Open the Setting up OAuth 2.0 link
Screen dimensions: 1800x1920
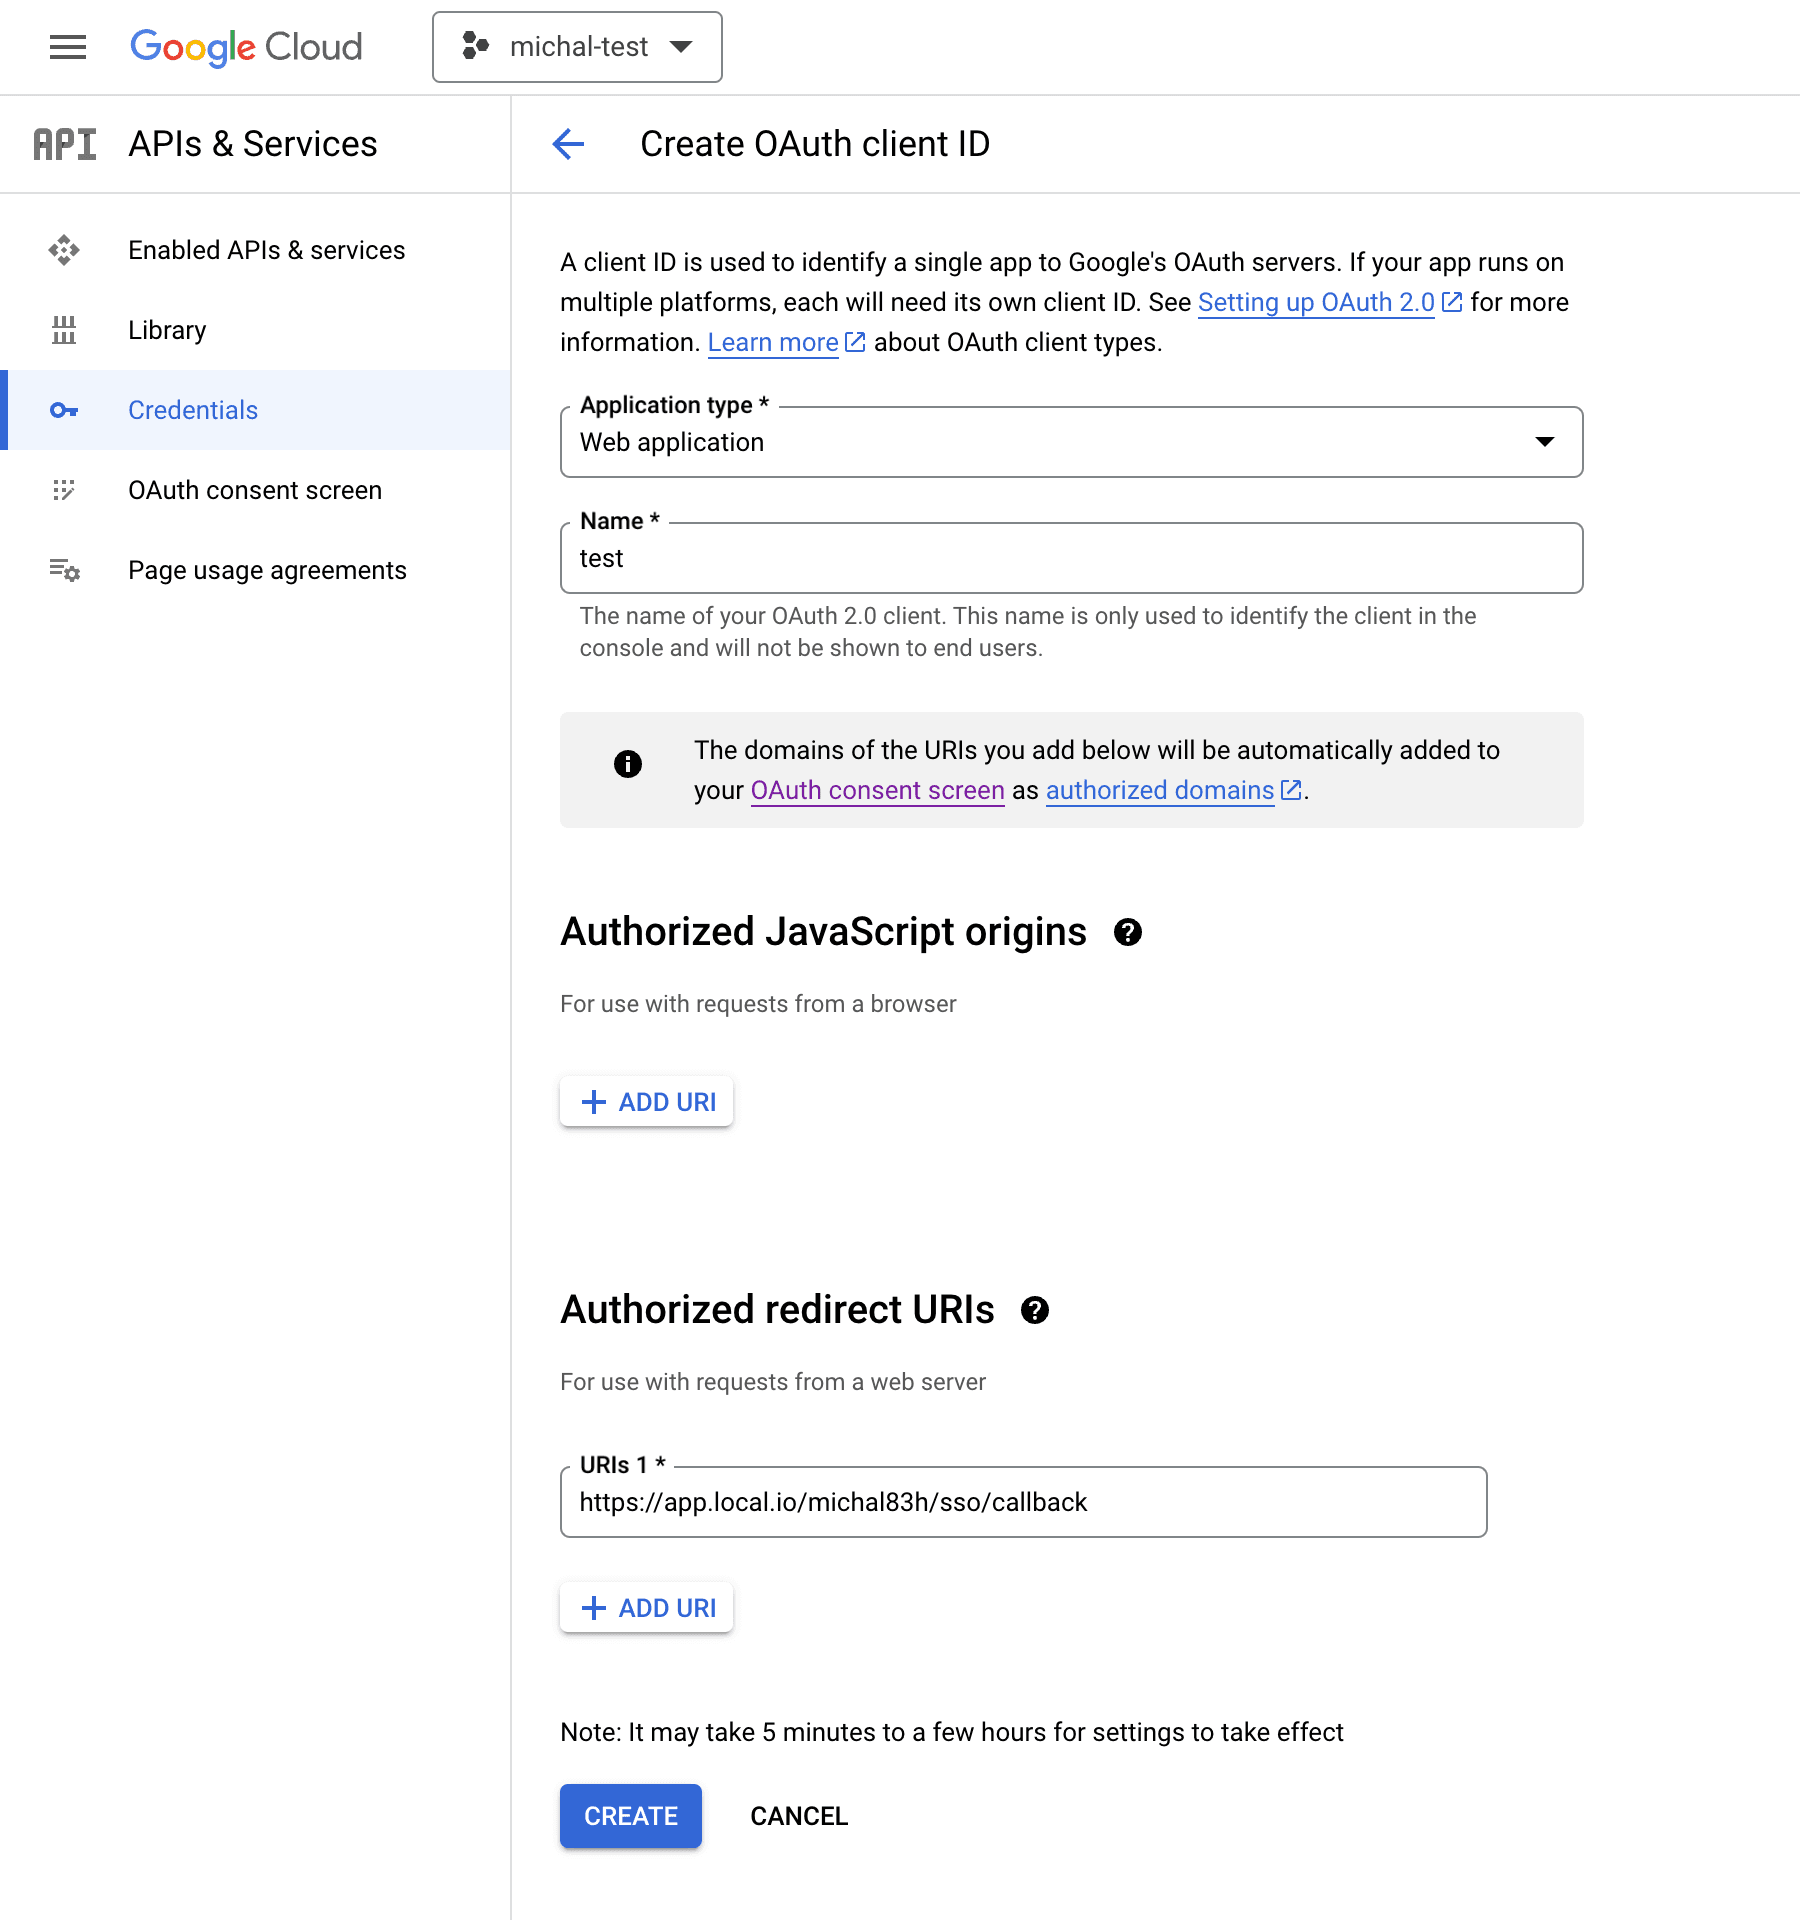pos(1316,302)
